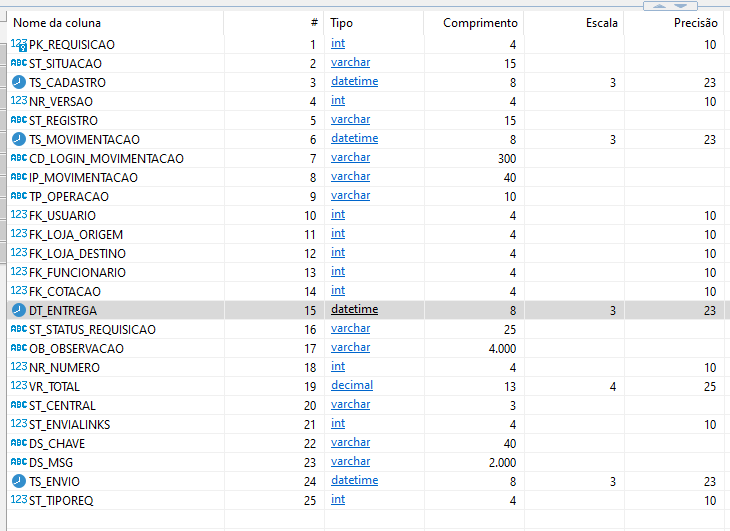This screenshot has height=531, width=730.
Task: Select the ST_STATUS_REQUISICAO column name
Action: [x=92, y=329]
